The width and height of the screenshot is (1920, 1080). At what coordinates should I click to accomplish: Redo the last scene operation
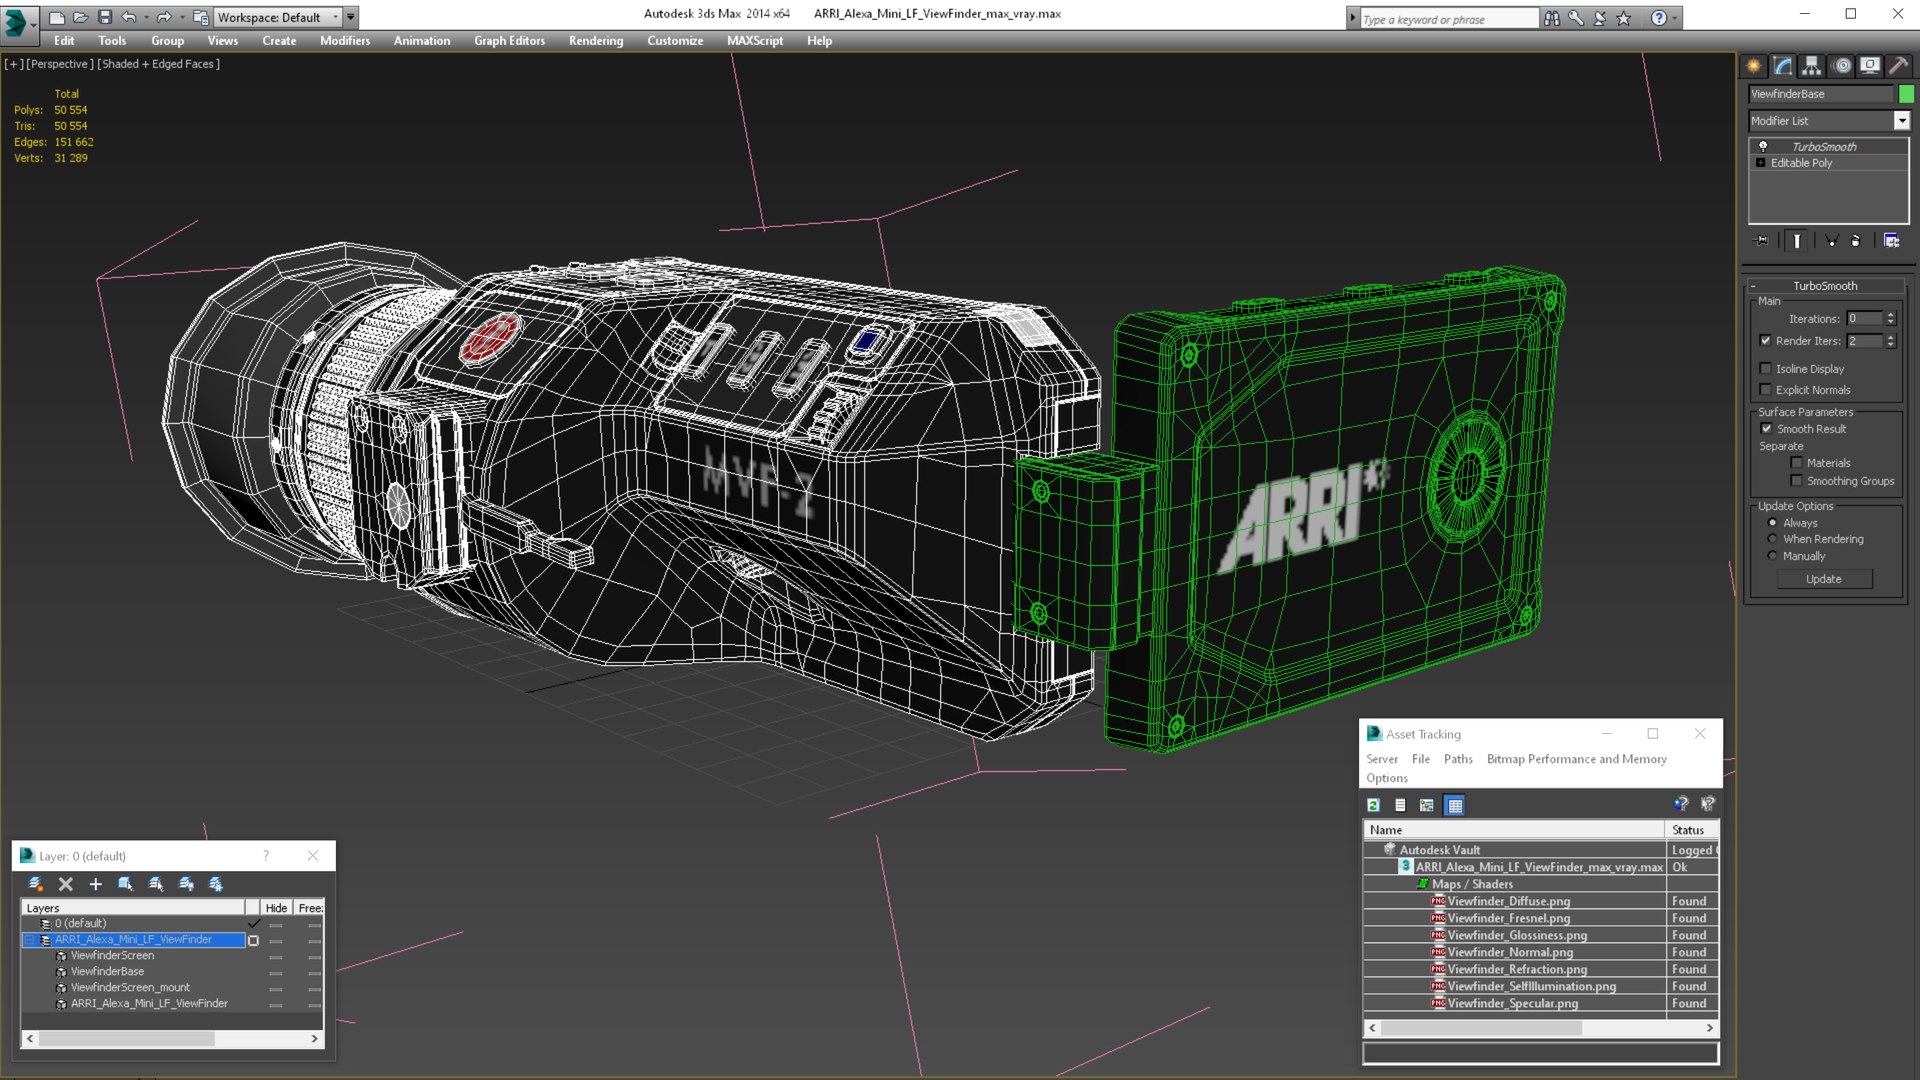click(x=164, y=17)
